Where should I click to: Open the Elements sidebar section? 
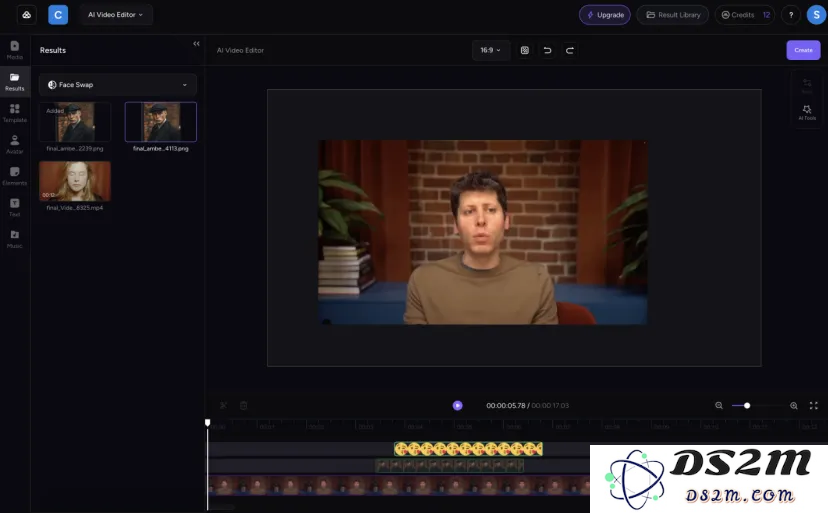tap(15, 176)
